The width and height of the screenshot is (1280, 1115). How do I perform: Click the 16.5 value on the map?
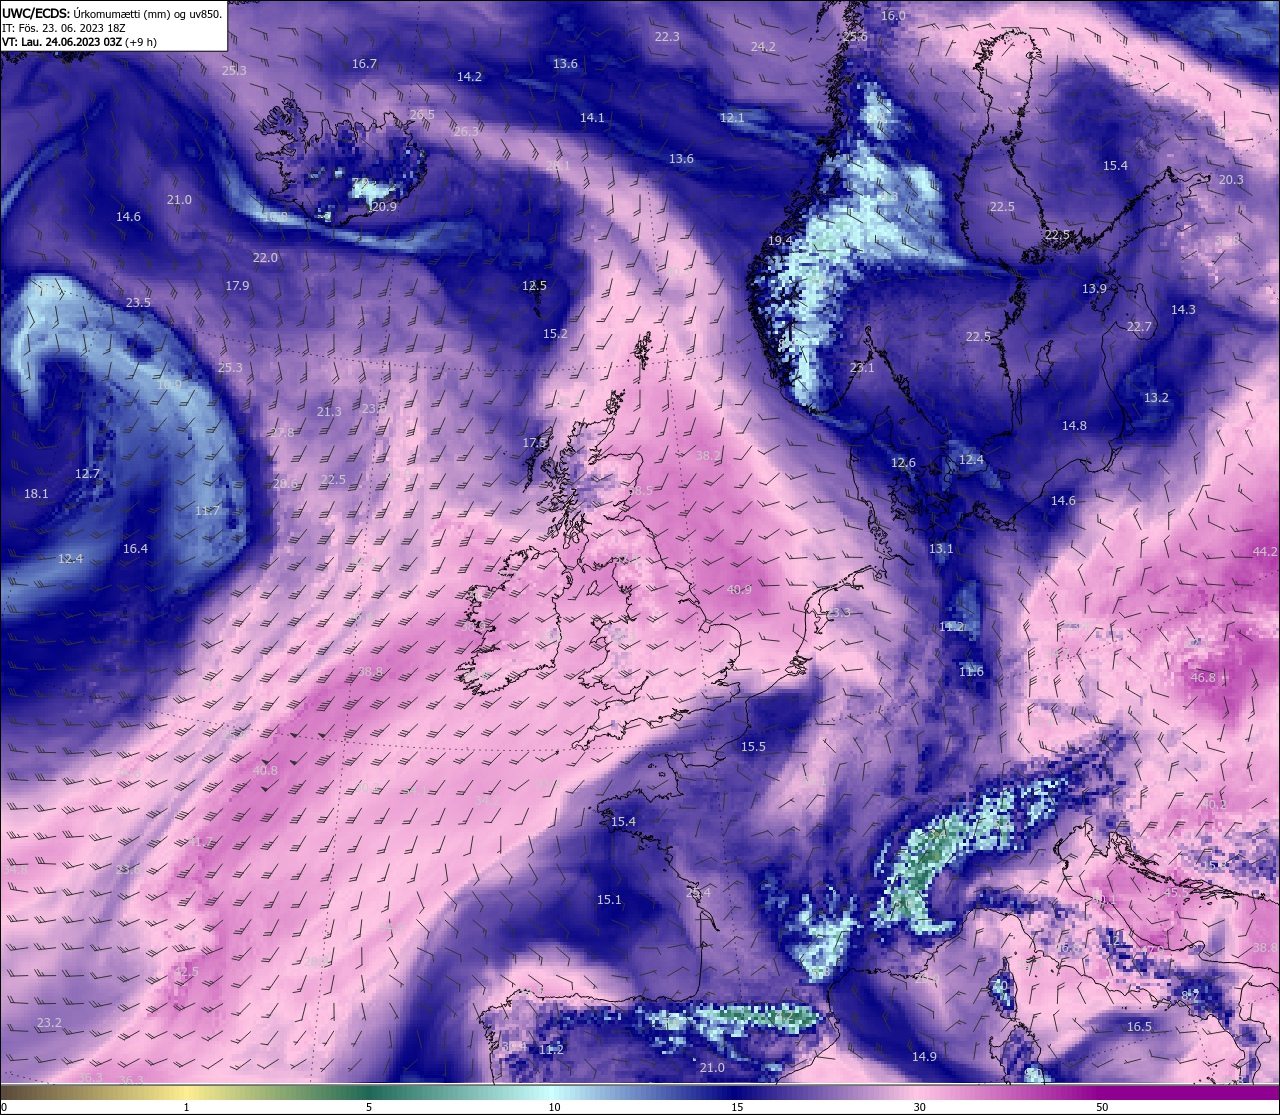(x=1139, y=1027)
